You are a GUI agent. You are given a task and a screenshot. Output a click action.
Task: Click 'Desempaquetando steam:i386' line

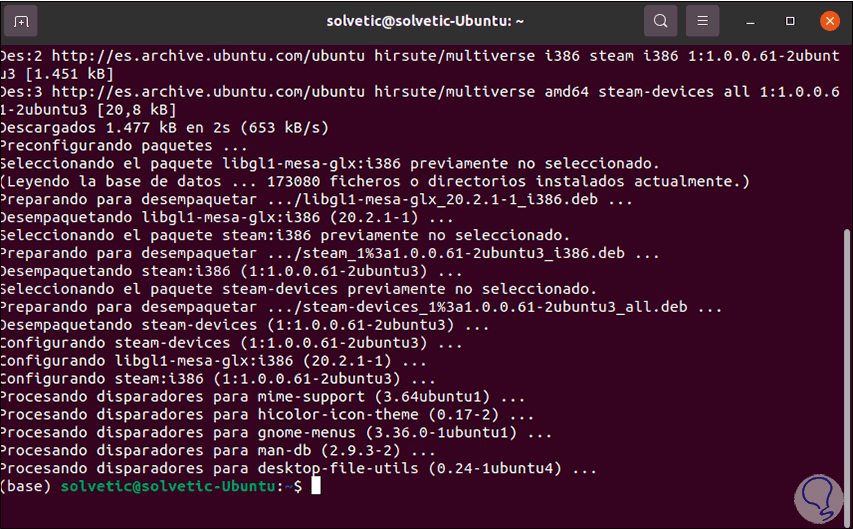231,271
